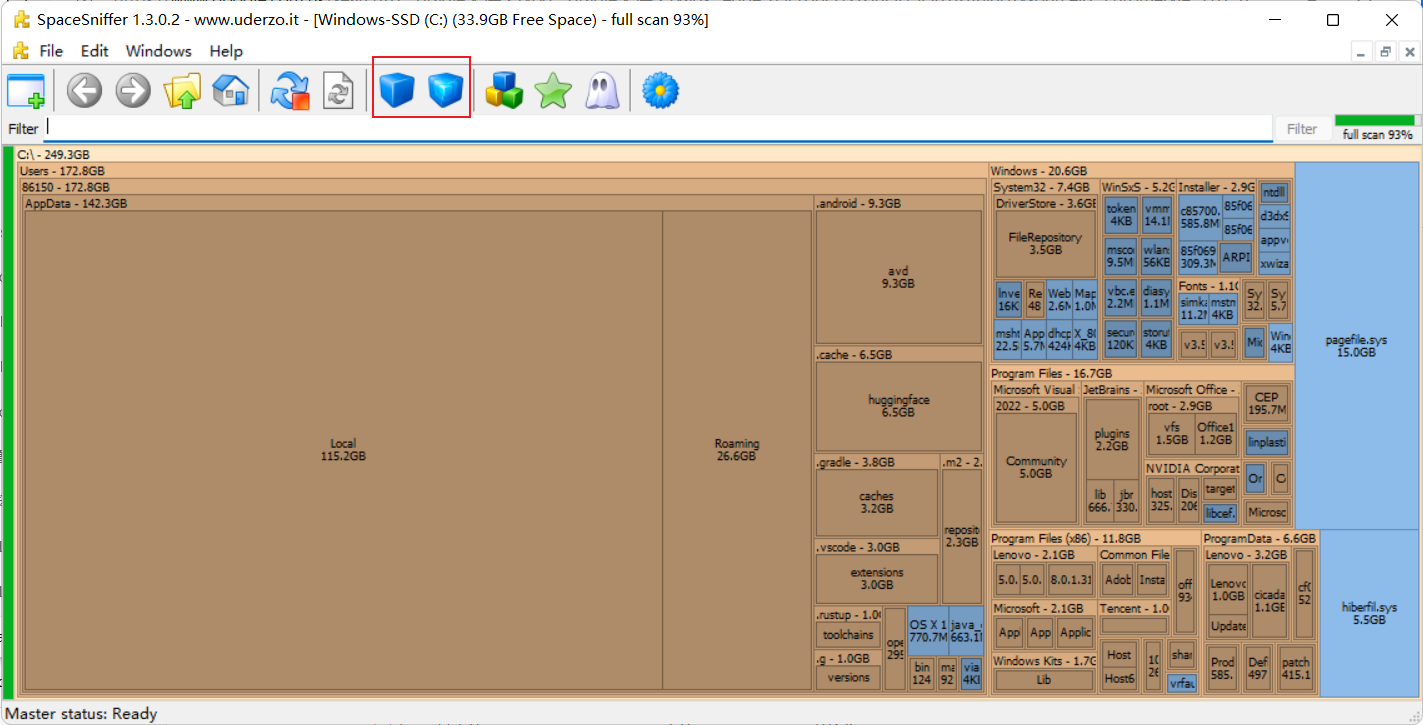This screenshot has width=1423, height=725.
Task: Click the ProgramData - 6.6GB header
Action: (1259, 538)
